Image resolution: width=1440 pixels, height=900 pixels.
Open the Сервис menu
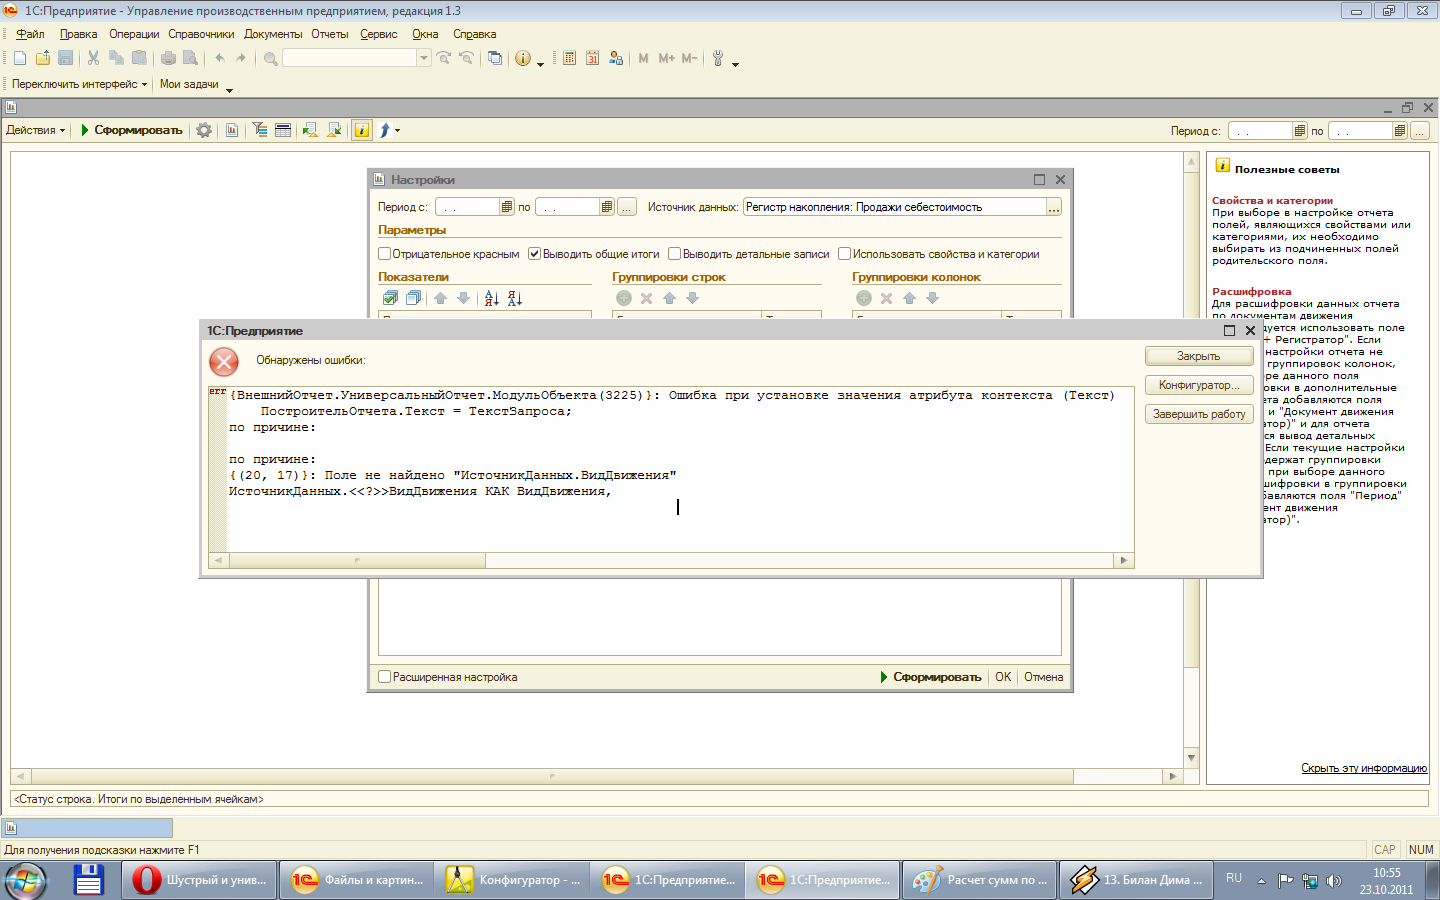point(379,34)
